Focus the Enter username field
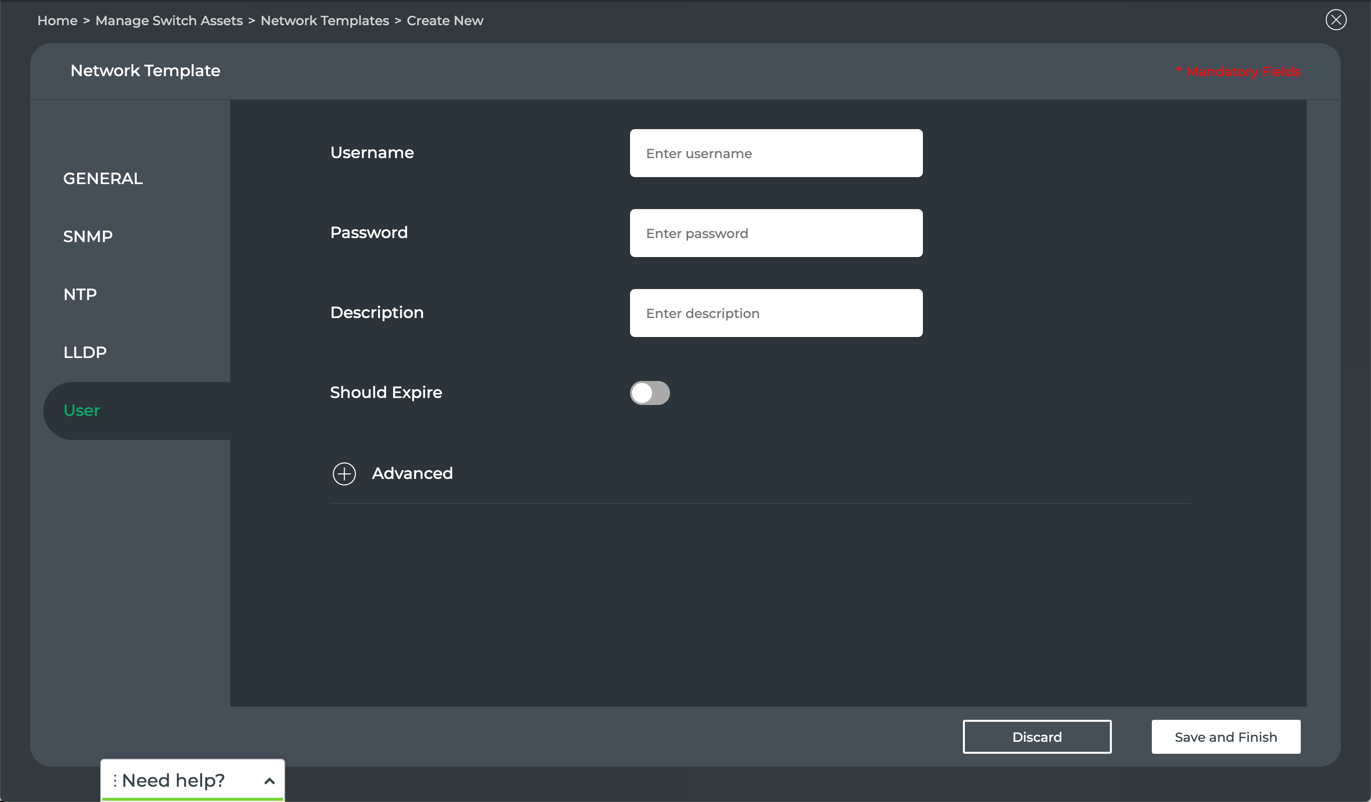The image size is (1371, 802). coord(776,153)
